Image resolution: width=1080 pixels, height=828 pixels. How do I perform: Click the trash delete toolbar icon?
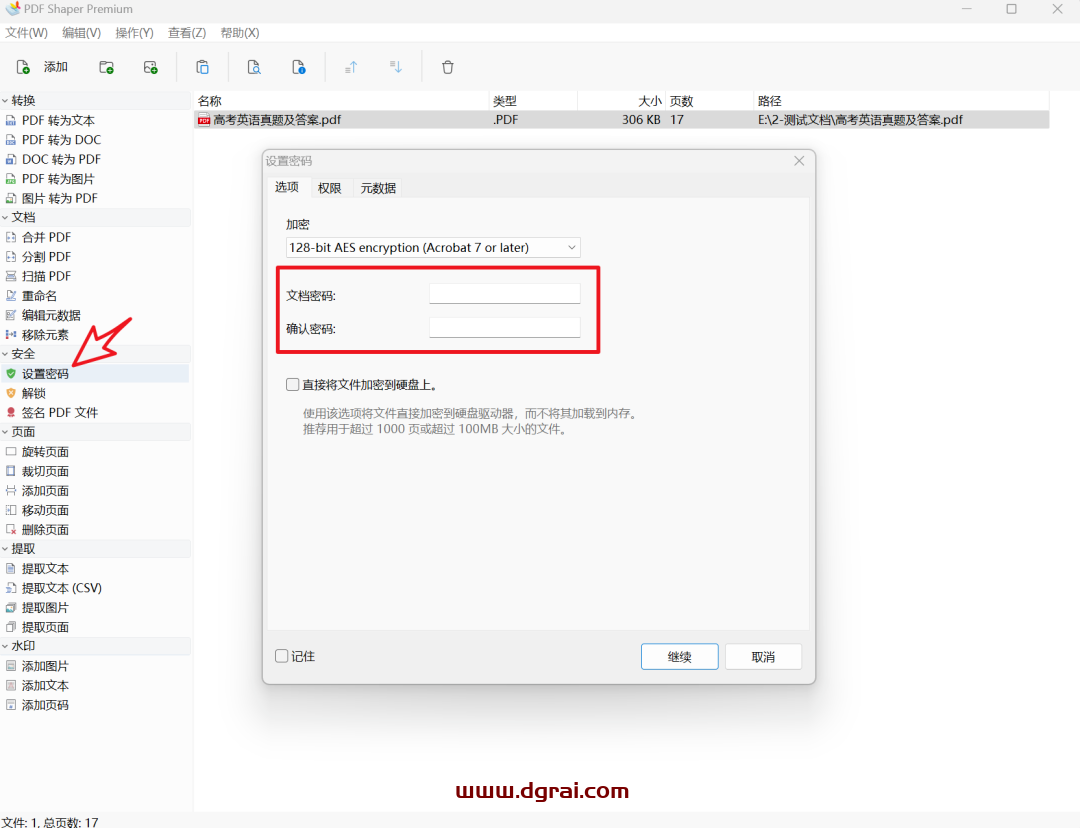(x=448, y=67)
